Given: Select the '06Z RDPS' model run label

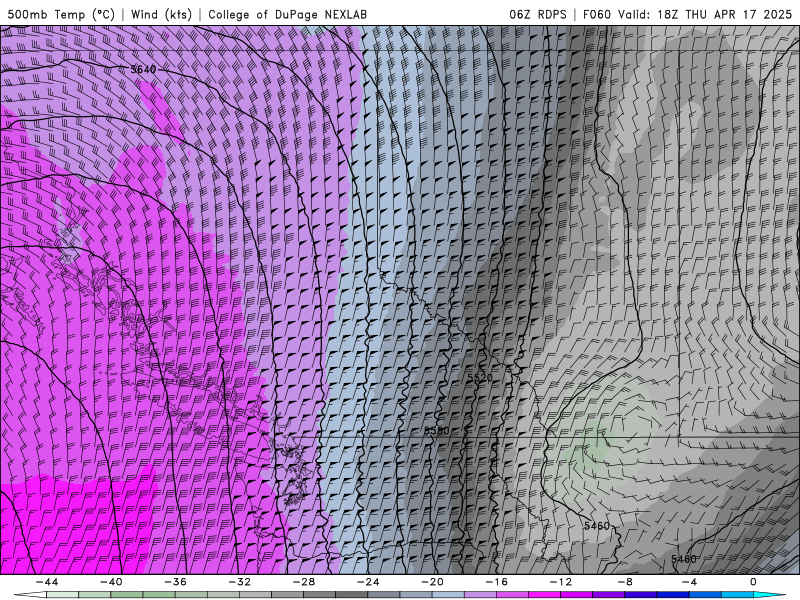Looking at the screenshot, I should coord(538,14).
